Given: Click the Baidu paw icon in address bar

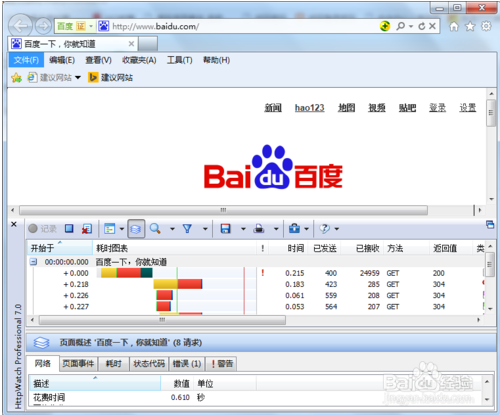Looking at the screenshot, I should click(104, 26).
